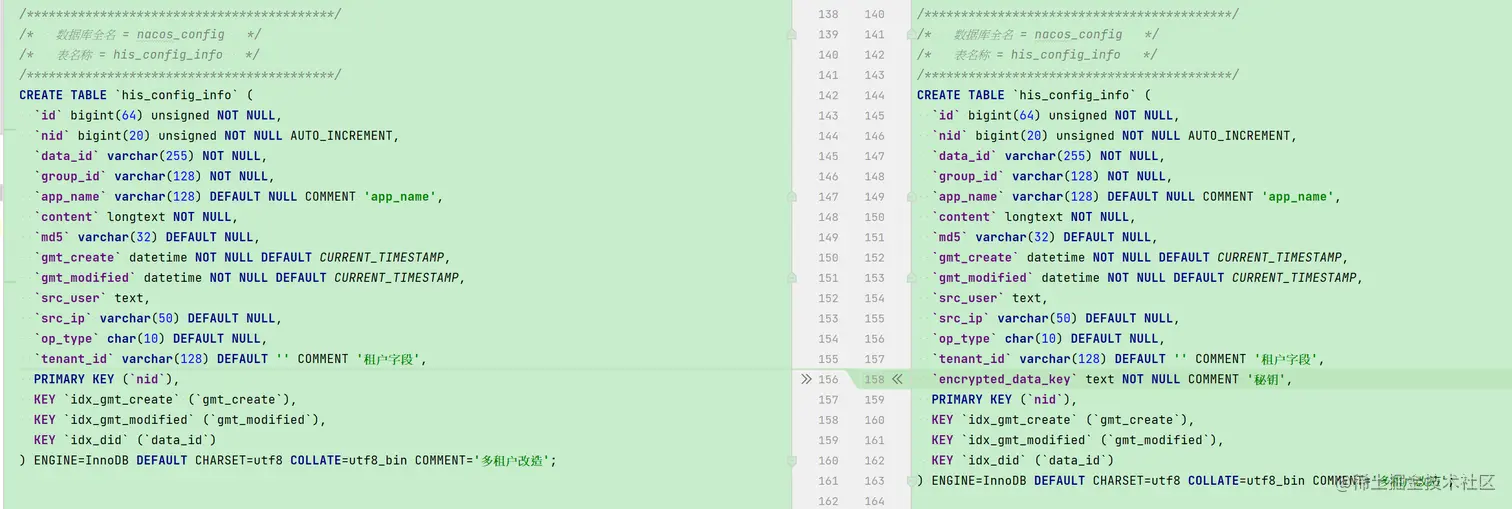Click `src_user` text line in left pane
This screenshot has height=509, width=1512.
[x=91, y=298]
